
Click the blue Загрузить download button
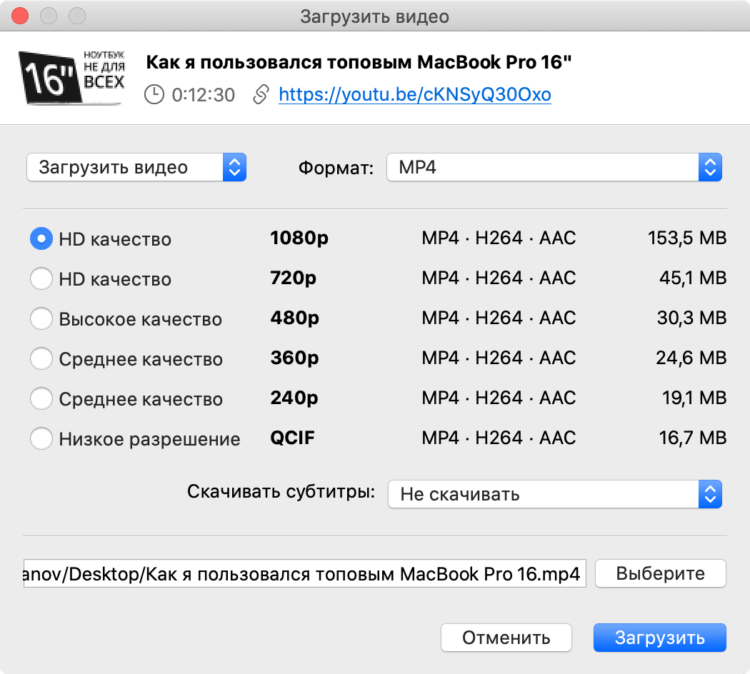click(660, 638)
